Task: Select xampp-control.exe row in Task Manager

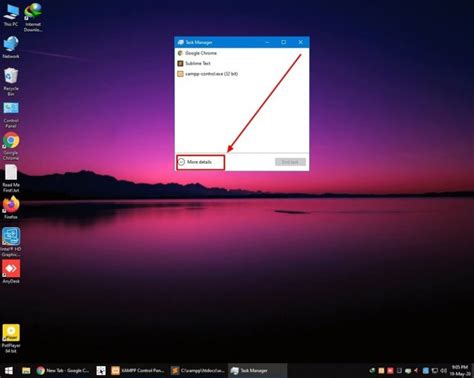Action: point(242,74)
